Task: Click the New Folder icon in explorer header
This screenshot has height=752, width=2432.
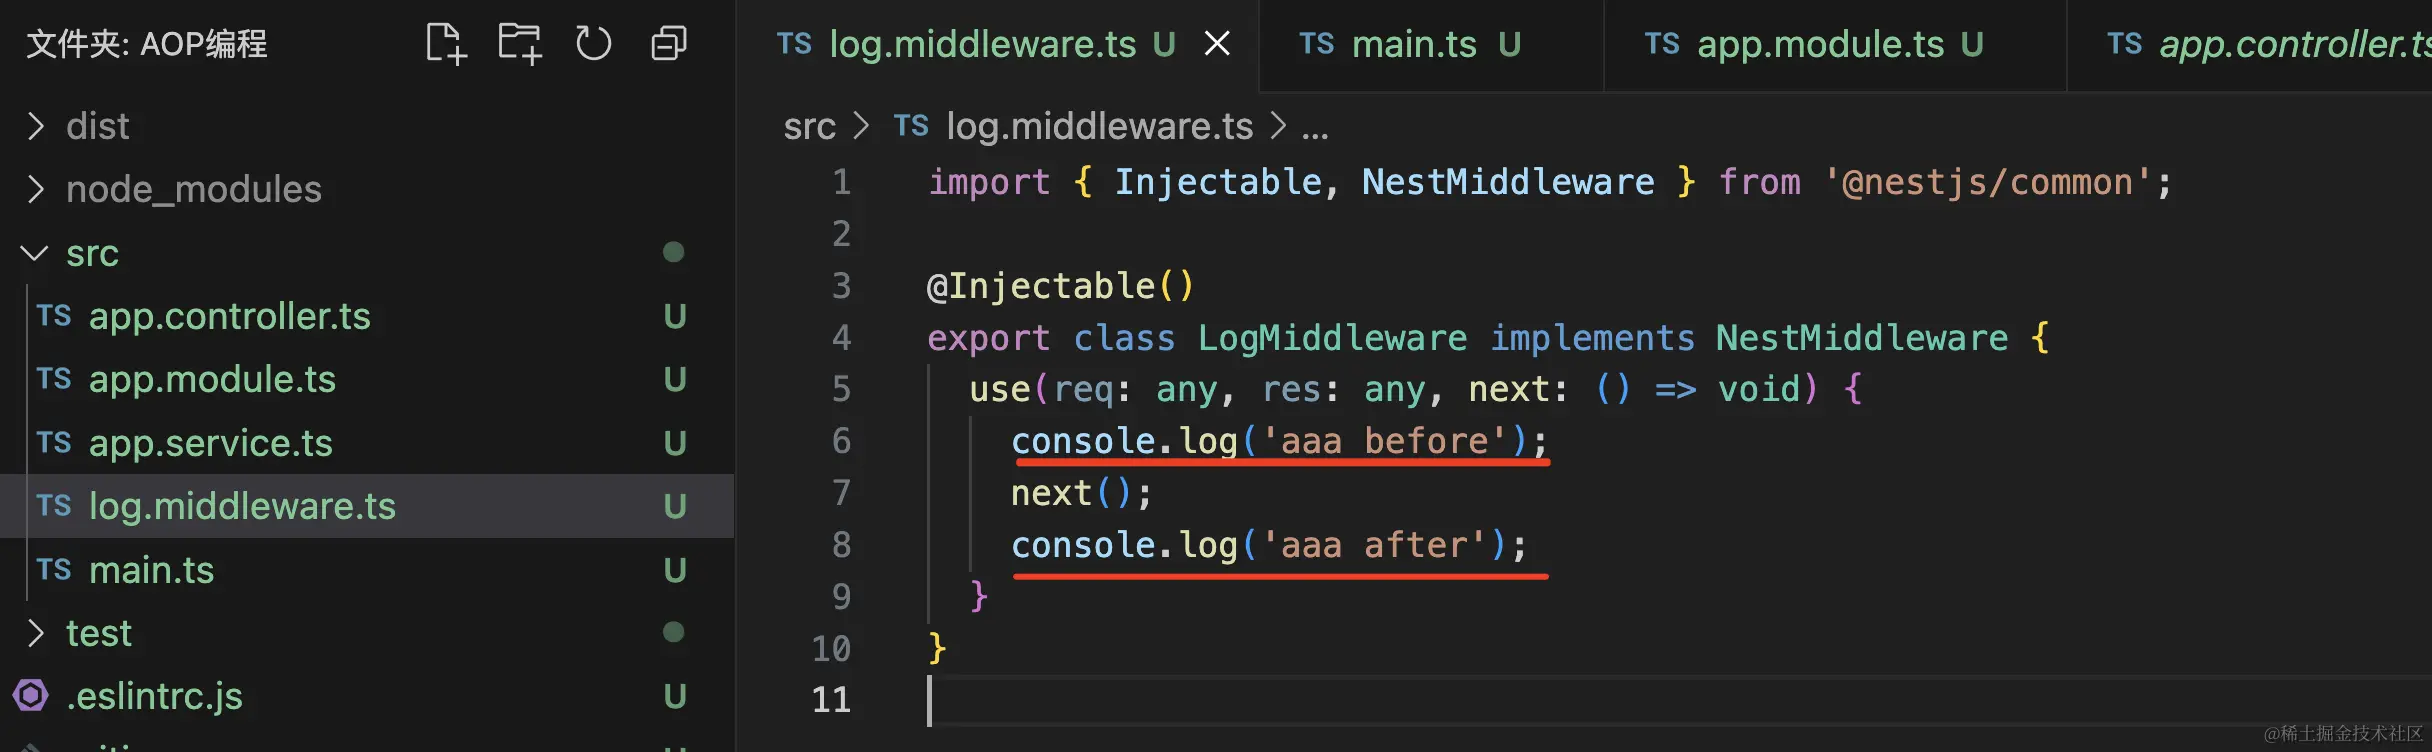Action: [x=520, y=44]
